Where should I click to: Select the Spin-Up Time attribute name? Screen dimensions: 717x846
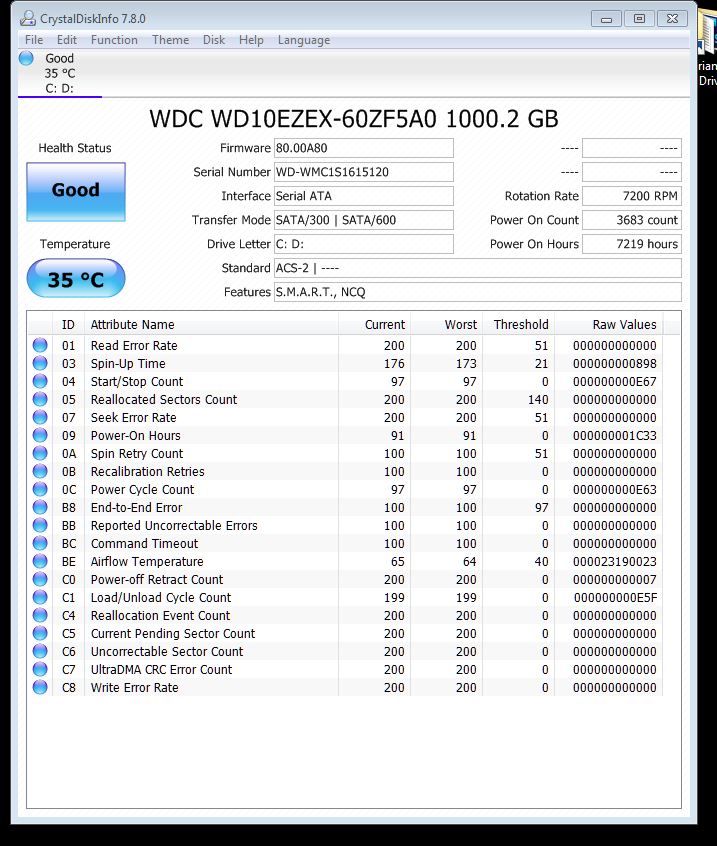coord(128,364)
